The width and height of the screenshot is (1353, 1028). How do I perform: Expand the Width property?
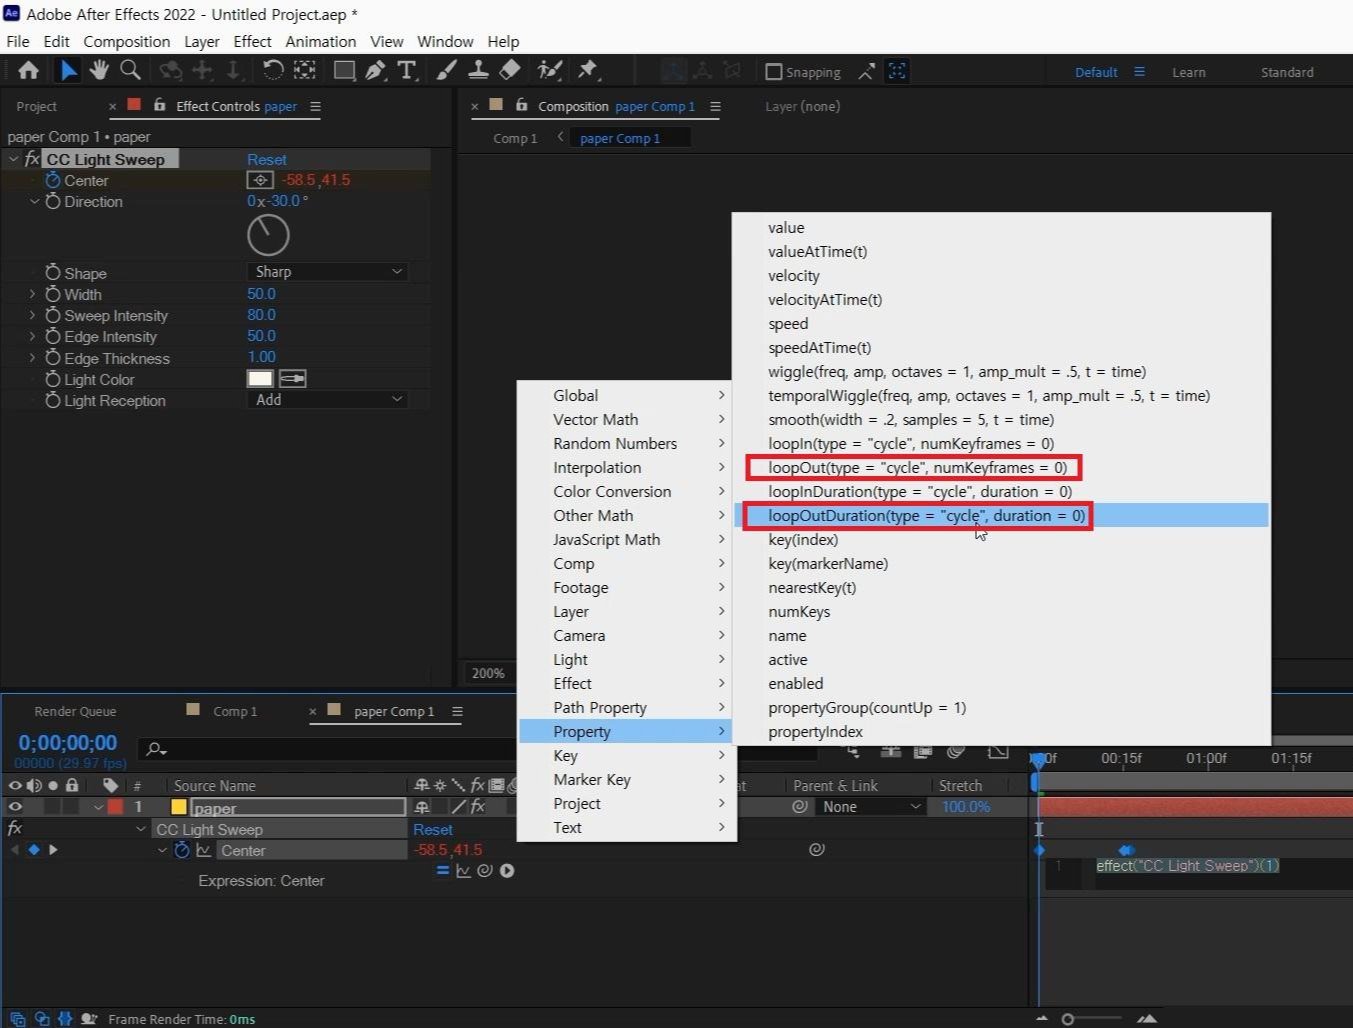pyautogui.click(x=33, y=294)
